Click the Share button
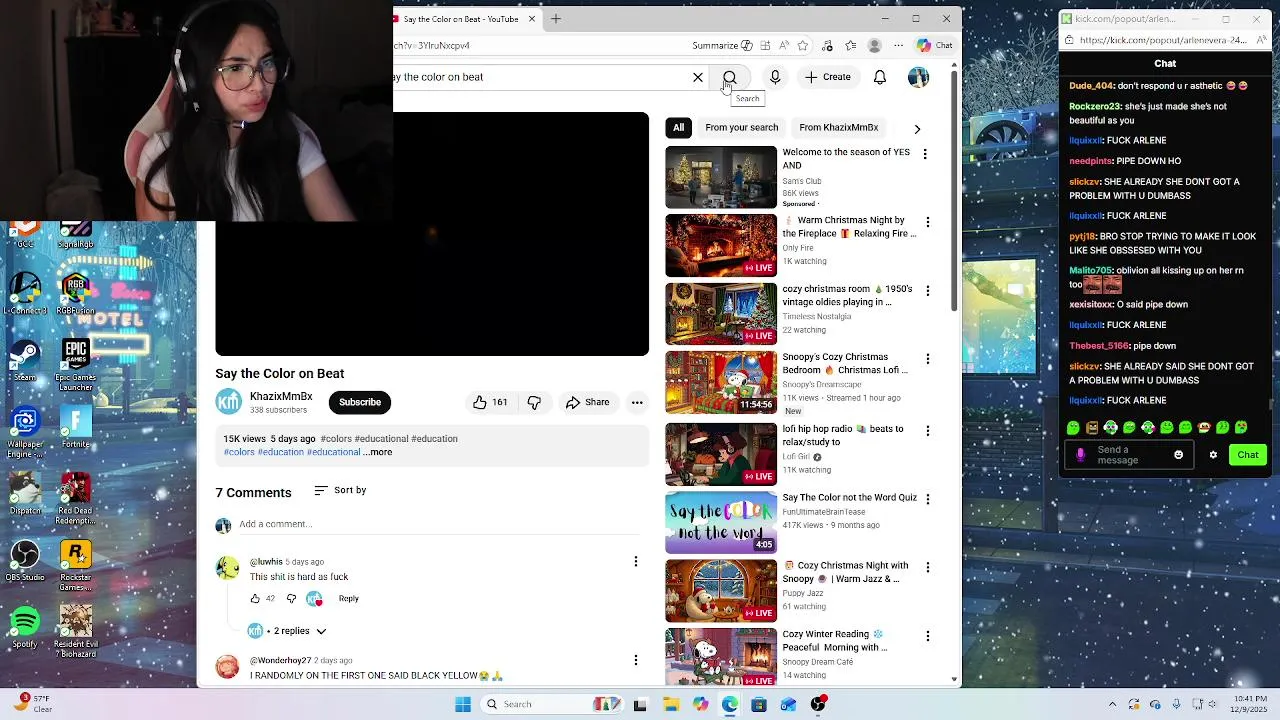This screenshot has width=1280, height=720. pyautogui.click(x=587, y=402)
